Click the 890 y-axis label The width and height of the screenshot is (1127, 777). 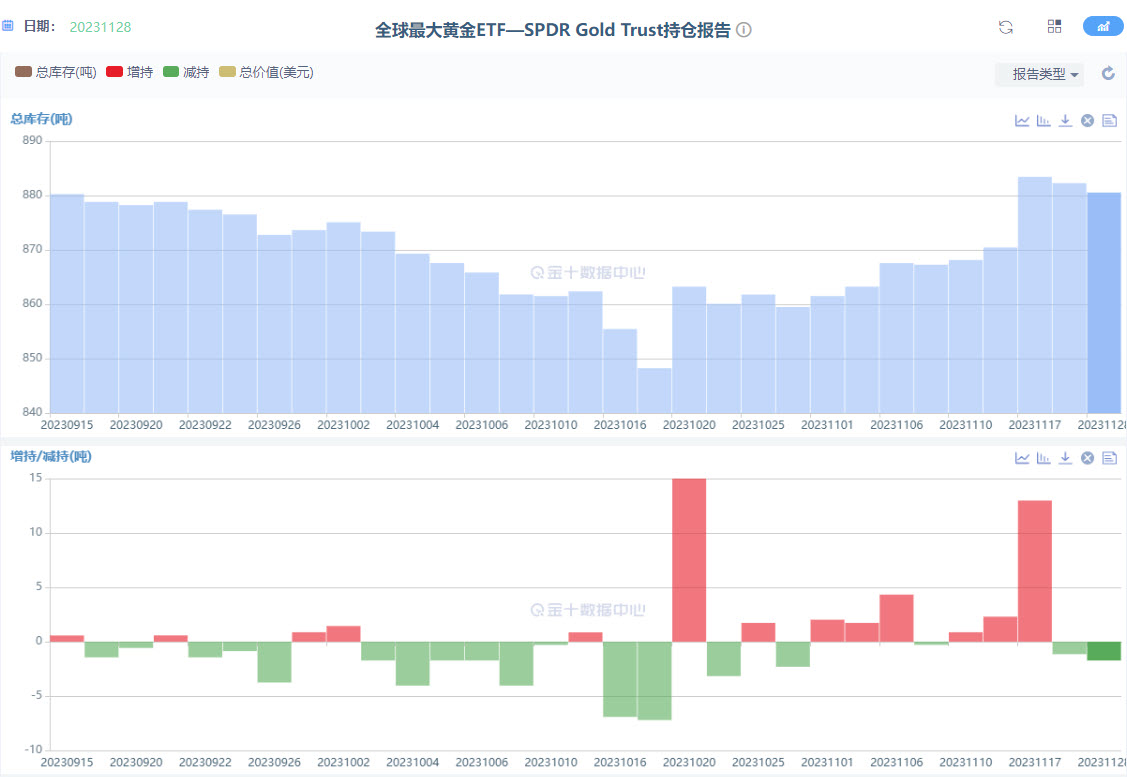click(32, 140)
